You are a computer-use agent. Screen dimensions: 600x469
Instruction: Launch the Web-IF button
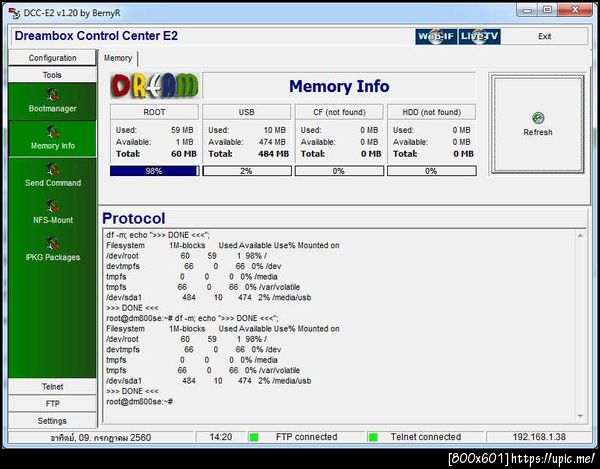point(436,36)
